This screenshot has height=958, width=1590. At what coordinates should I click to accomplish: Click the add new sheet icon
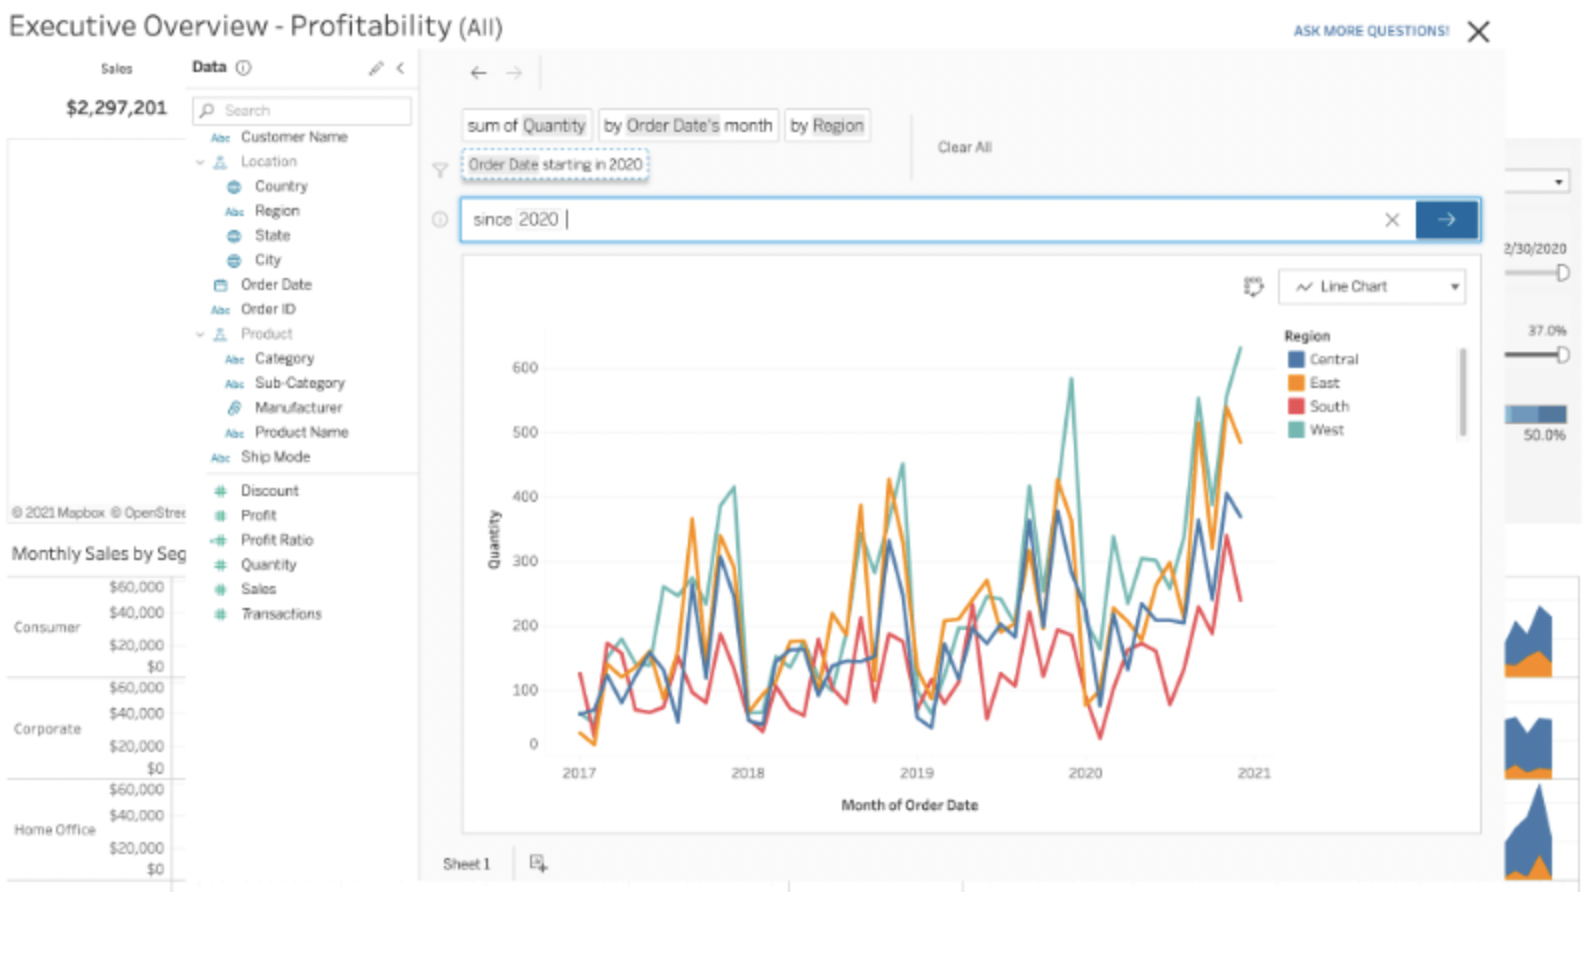click(x=538, y=863)
